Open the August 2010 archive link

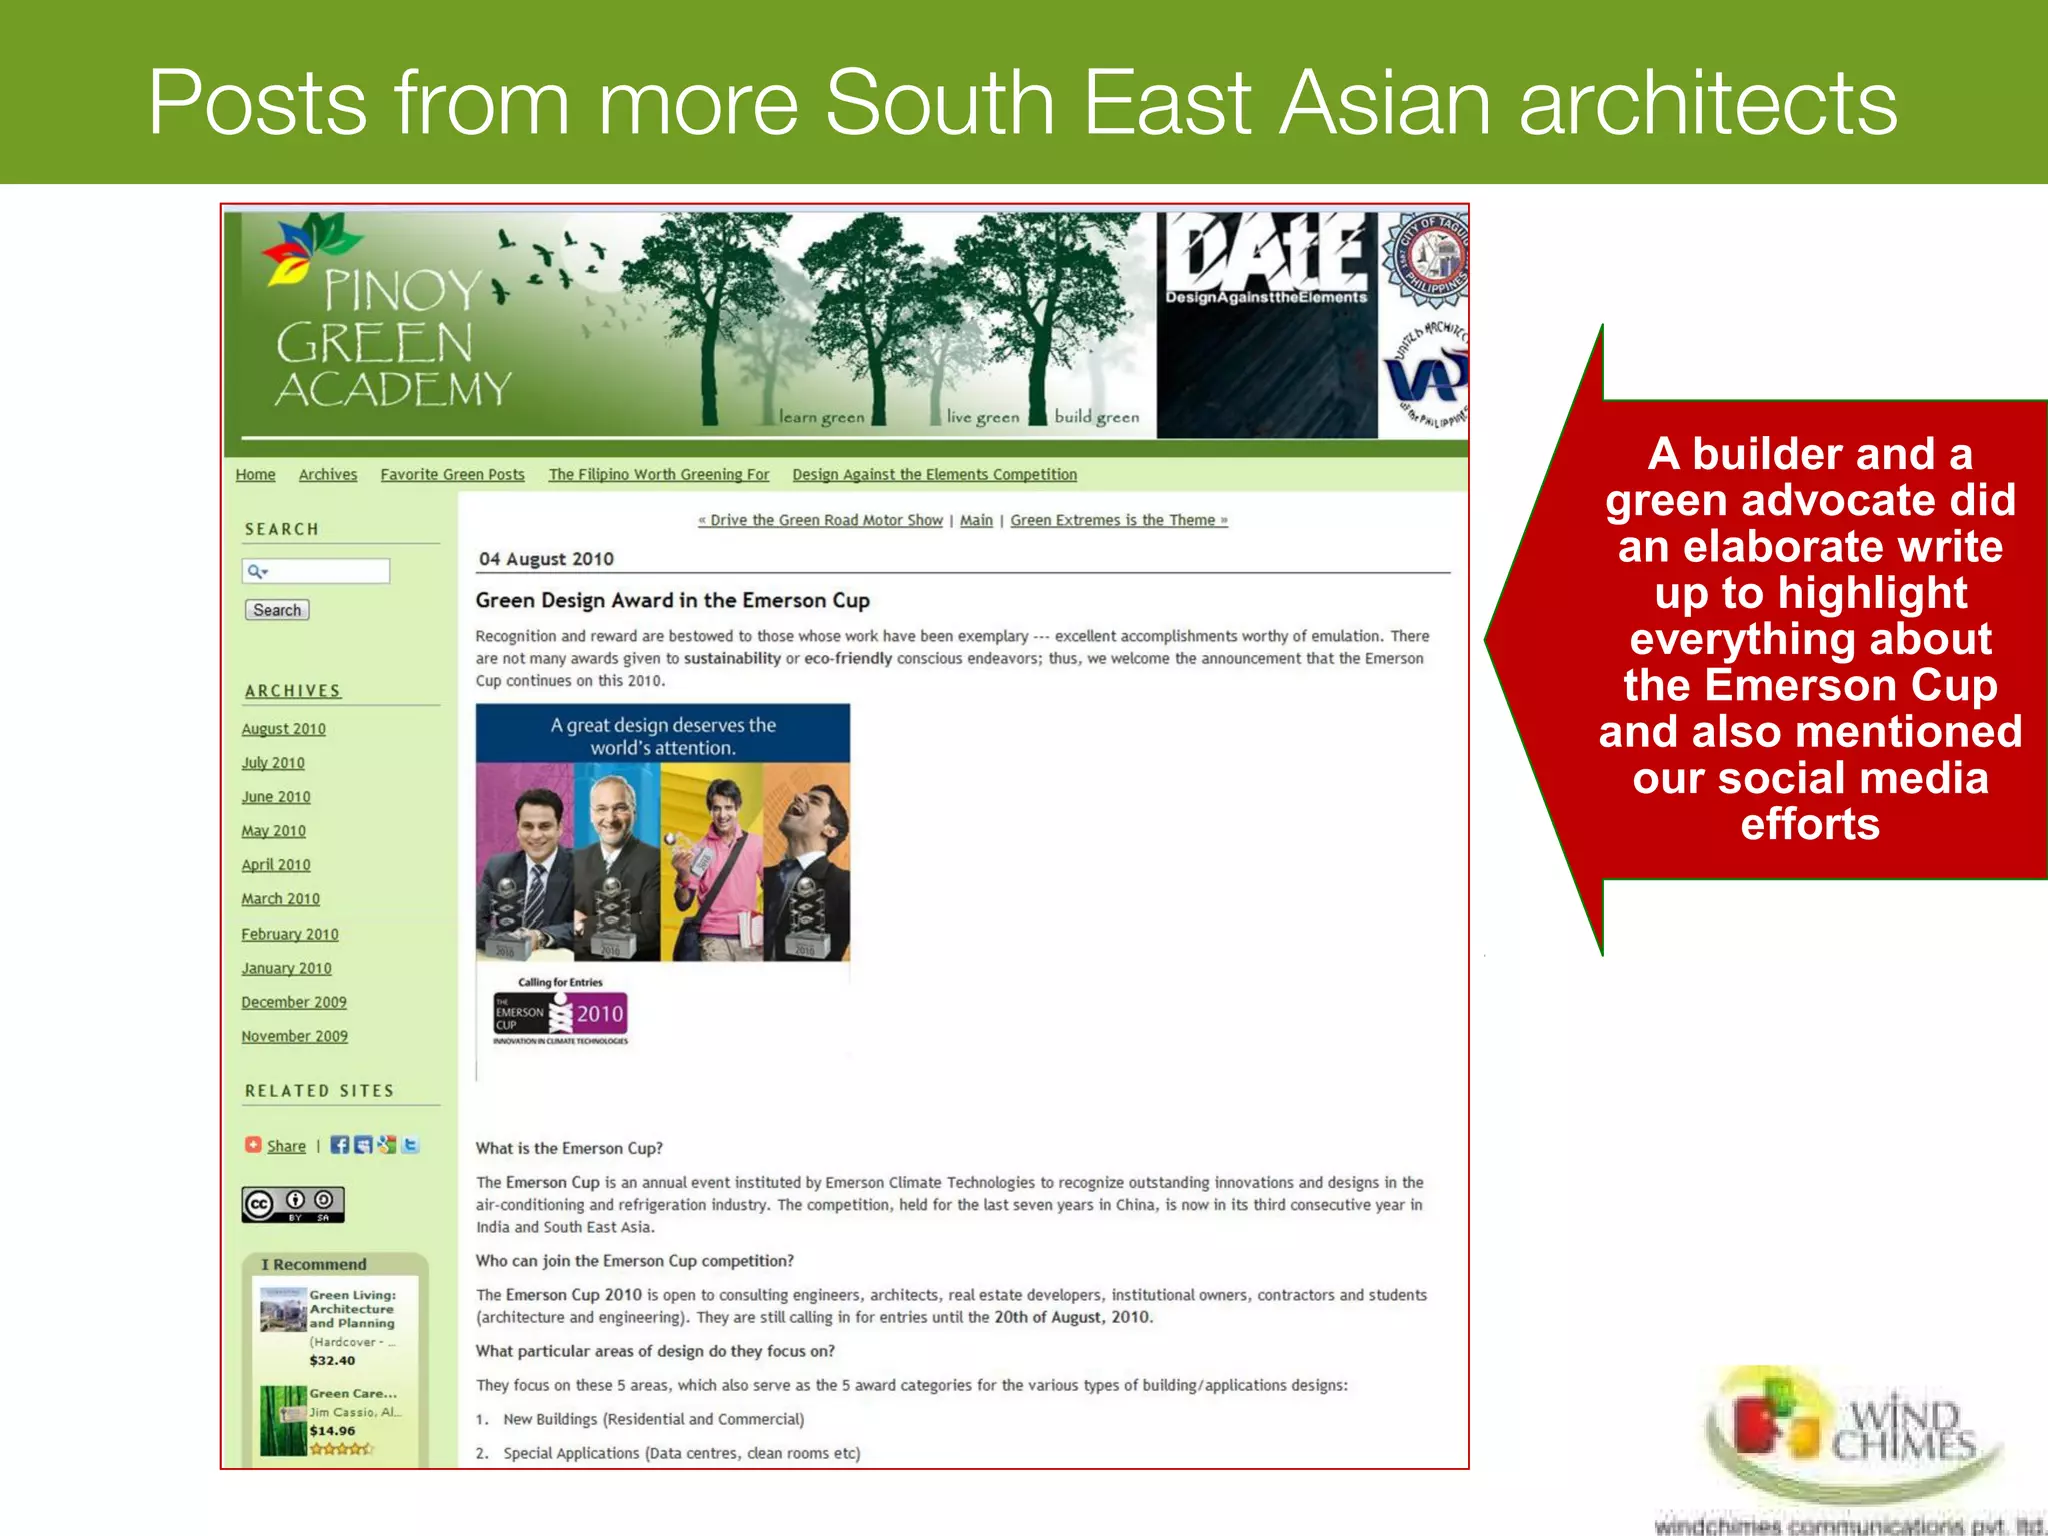click(x=283, y=729)
